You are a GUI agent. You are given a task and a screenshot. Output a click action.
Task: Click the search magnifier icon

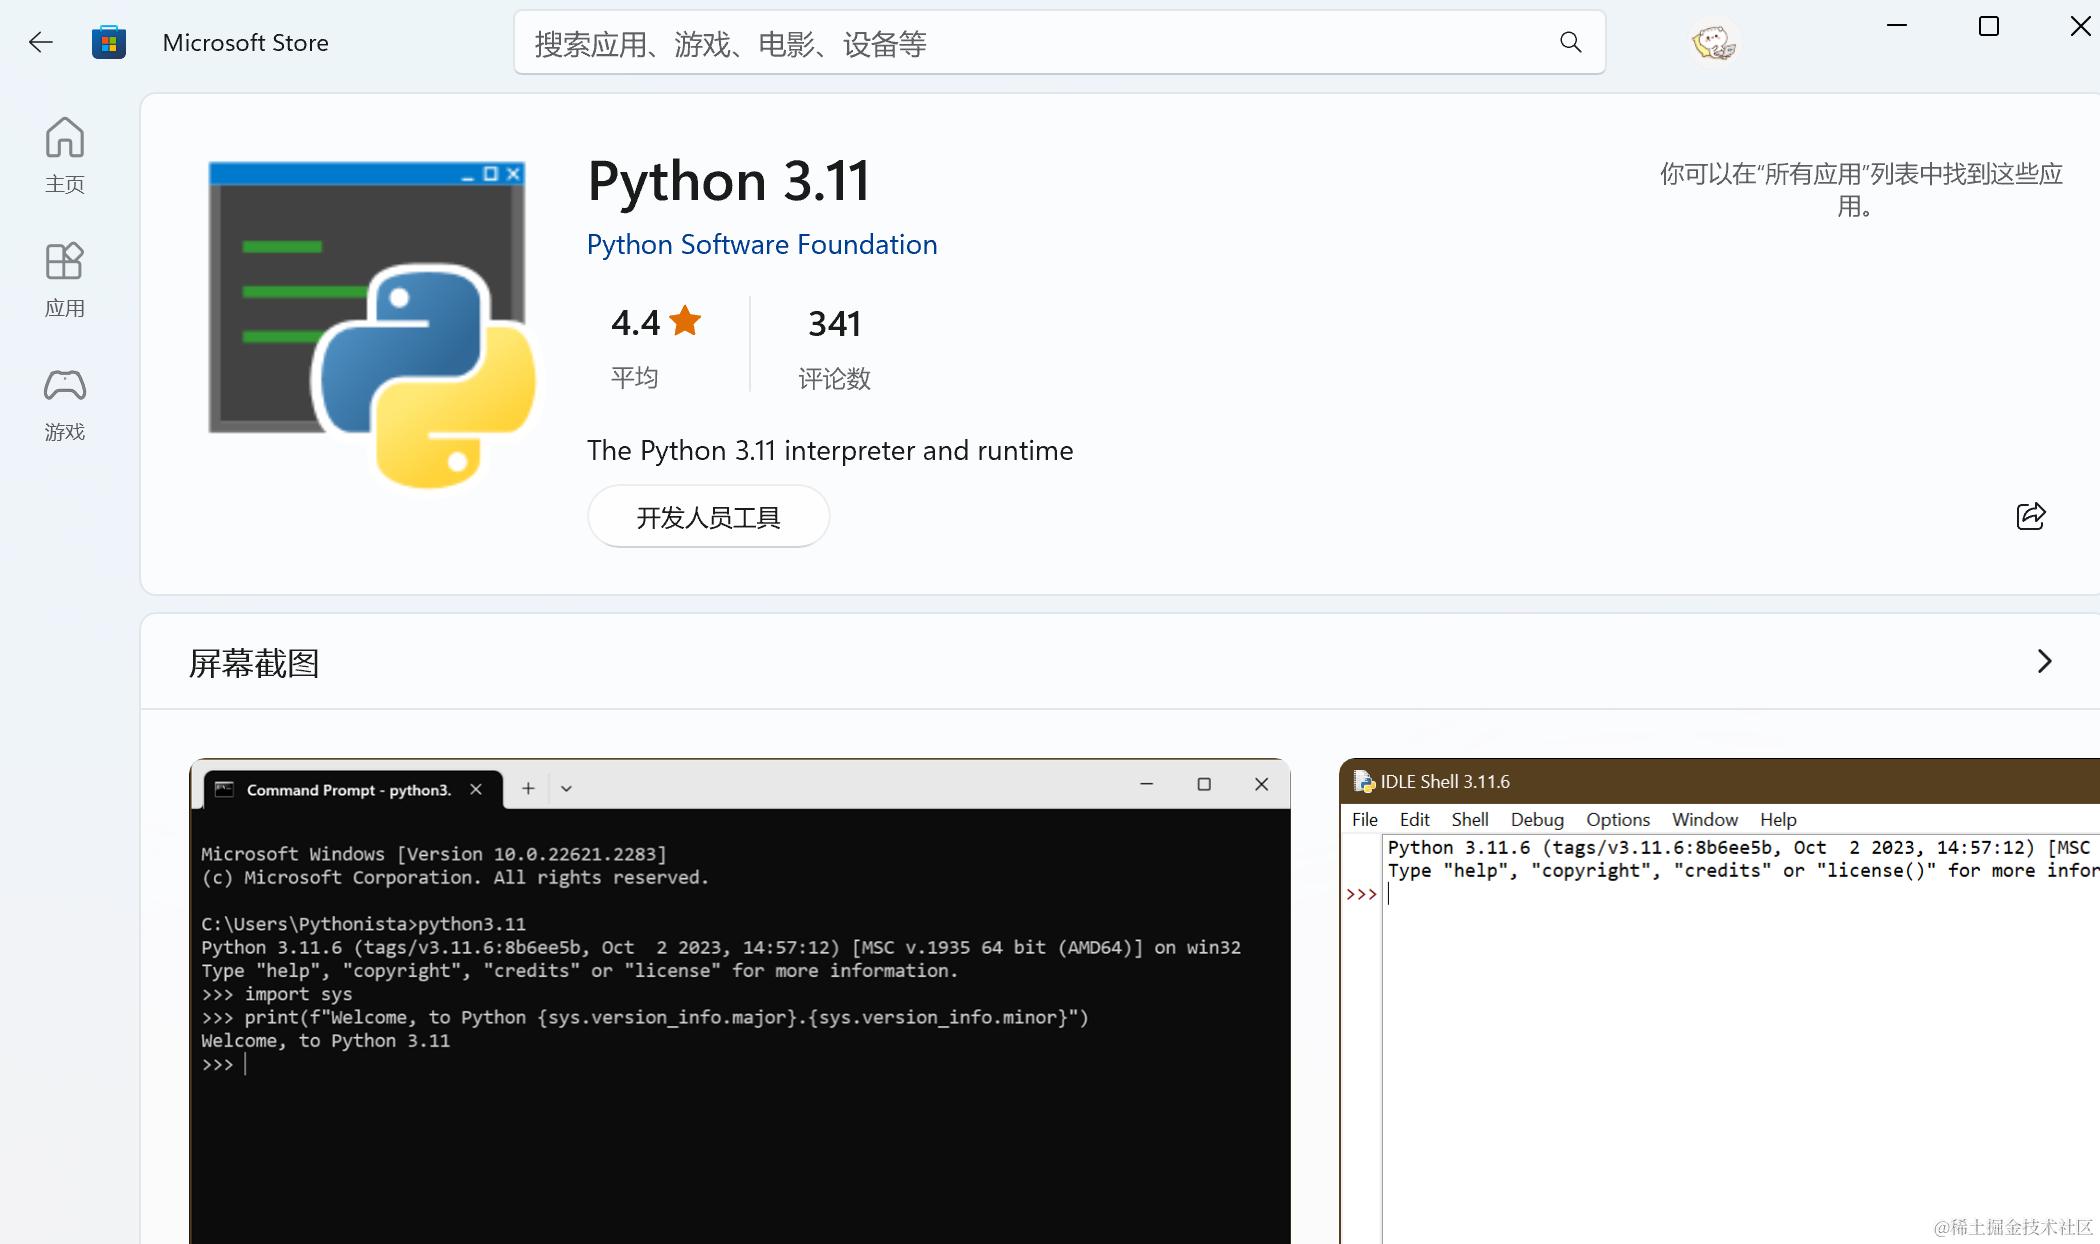(1570, 42)
